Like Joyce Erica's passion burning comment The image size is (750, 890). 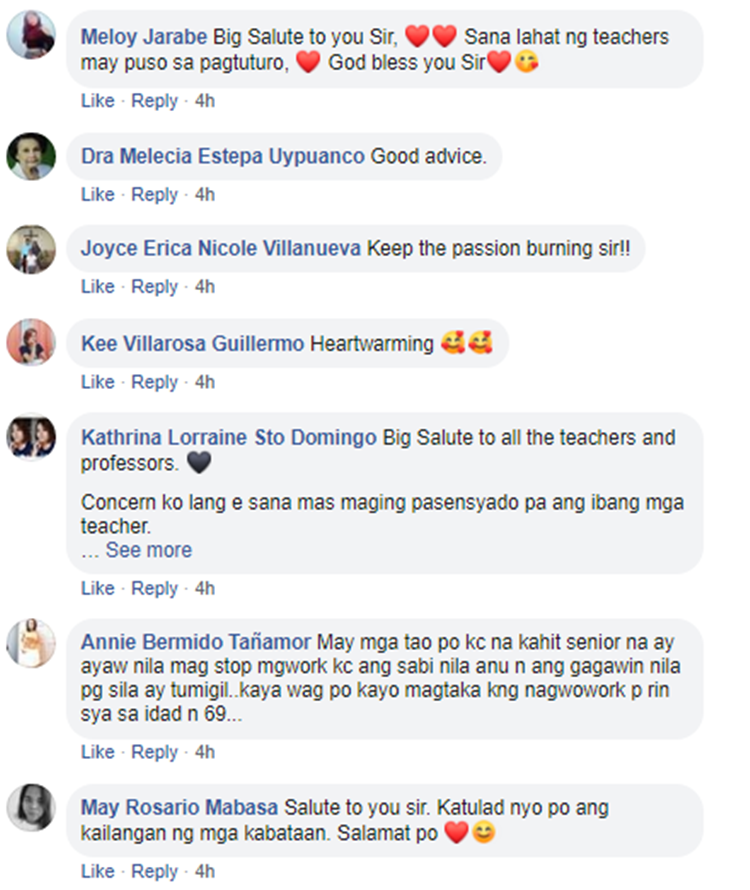pos(98,287)
